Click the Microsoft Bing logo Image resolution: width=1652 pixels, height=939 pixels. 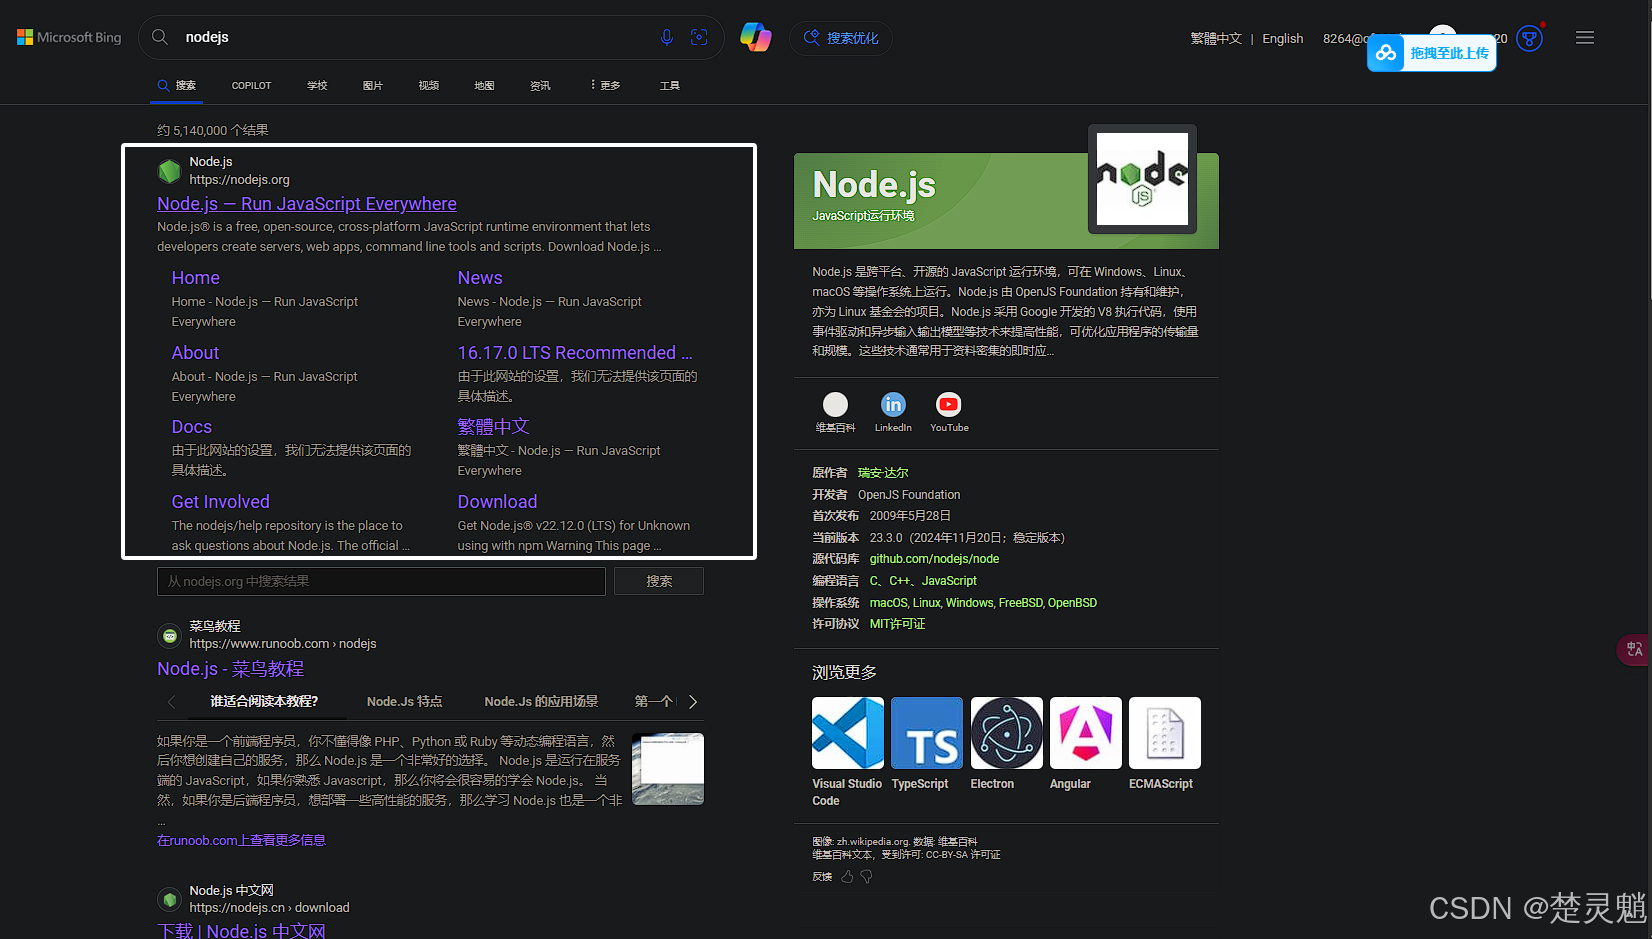point(69,37)
